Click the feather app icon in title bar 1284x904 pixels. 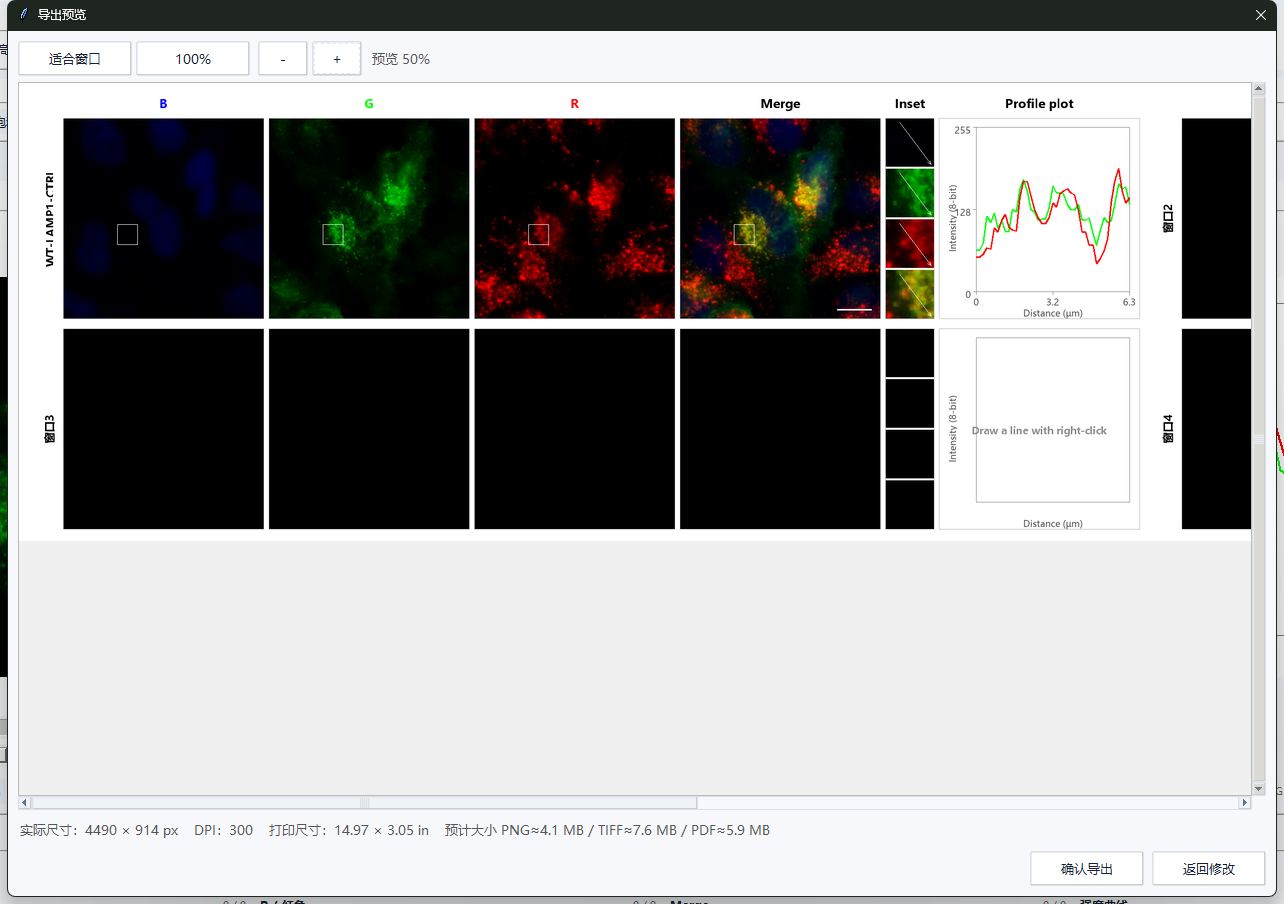(x=24, y=14)
